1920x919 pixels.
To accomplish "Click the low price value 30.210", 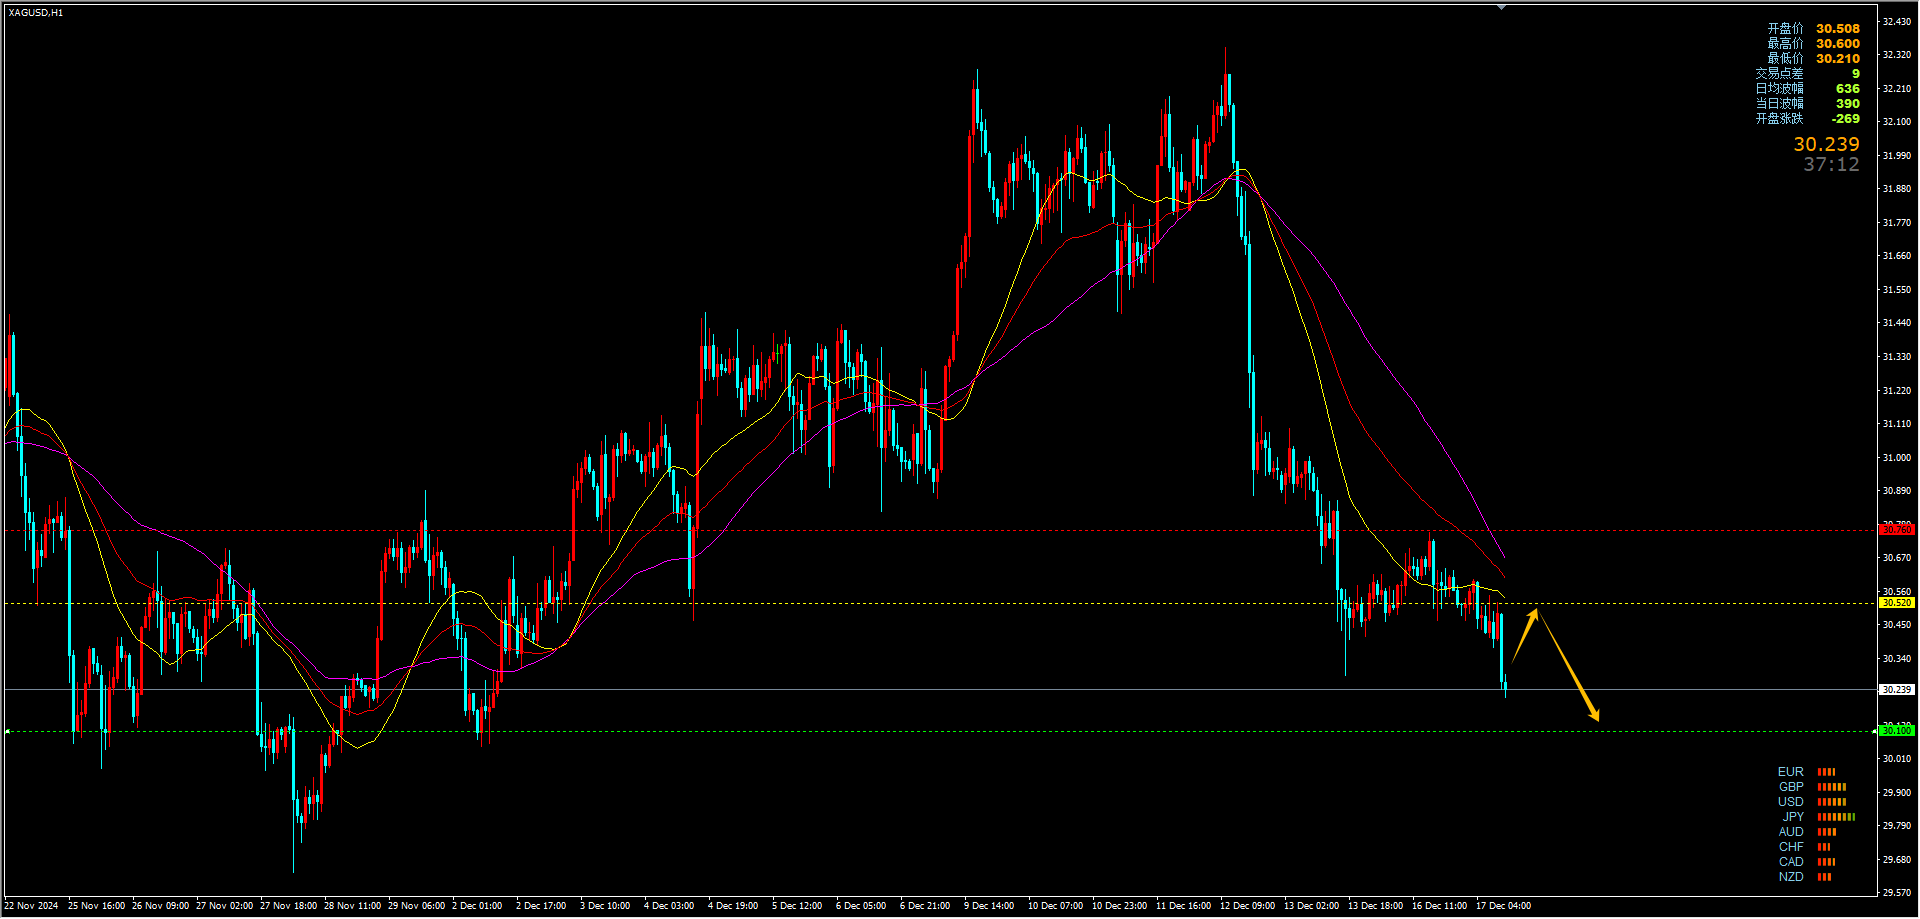I will pyautogui.click(x=1838, y=59).
